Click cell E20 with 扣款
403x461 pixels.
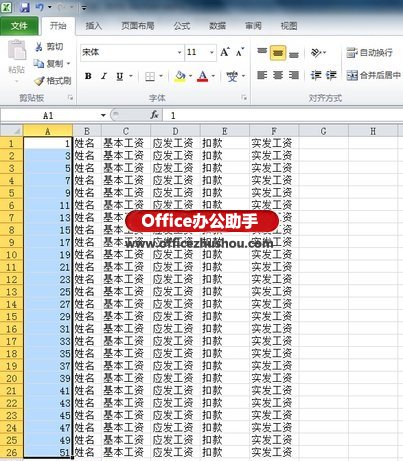pyautogui.click(x=225, y=378)
